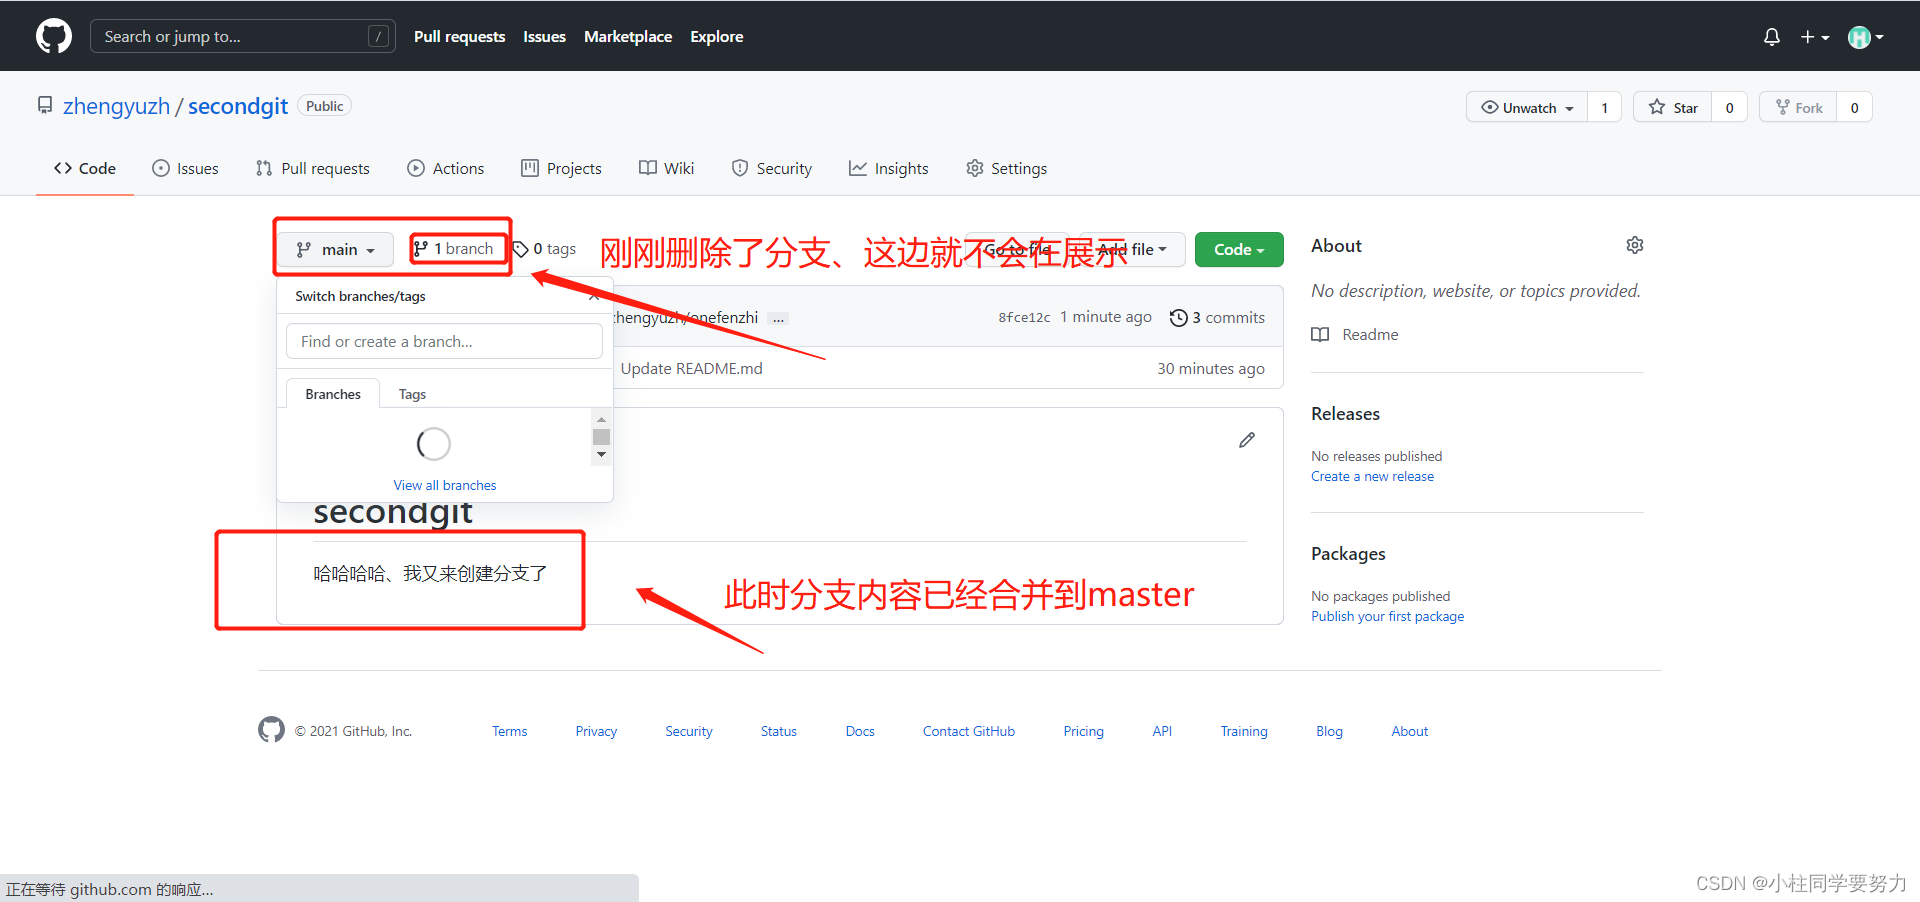The height and width of the screenshot is (902, 1920).
Task: Click the branch list scrollbar down arrow
Action: coord(601,455)
